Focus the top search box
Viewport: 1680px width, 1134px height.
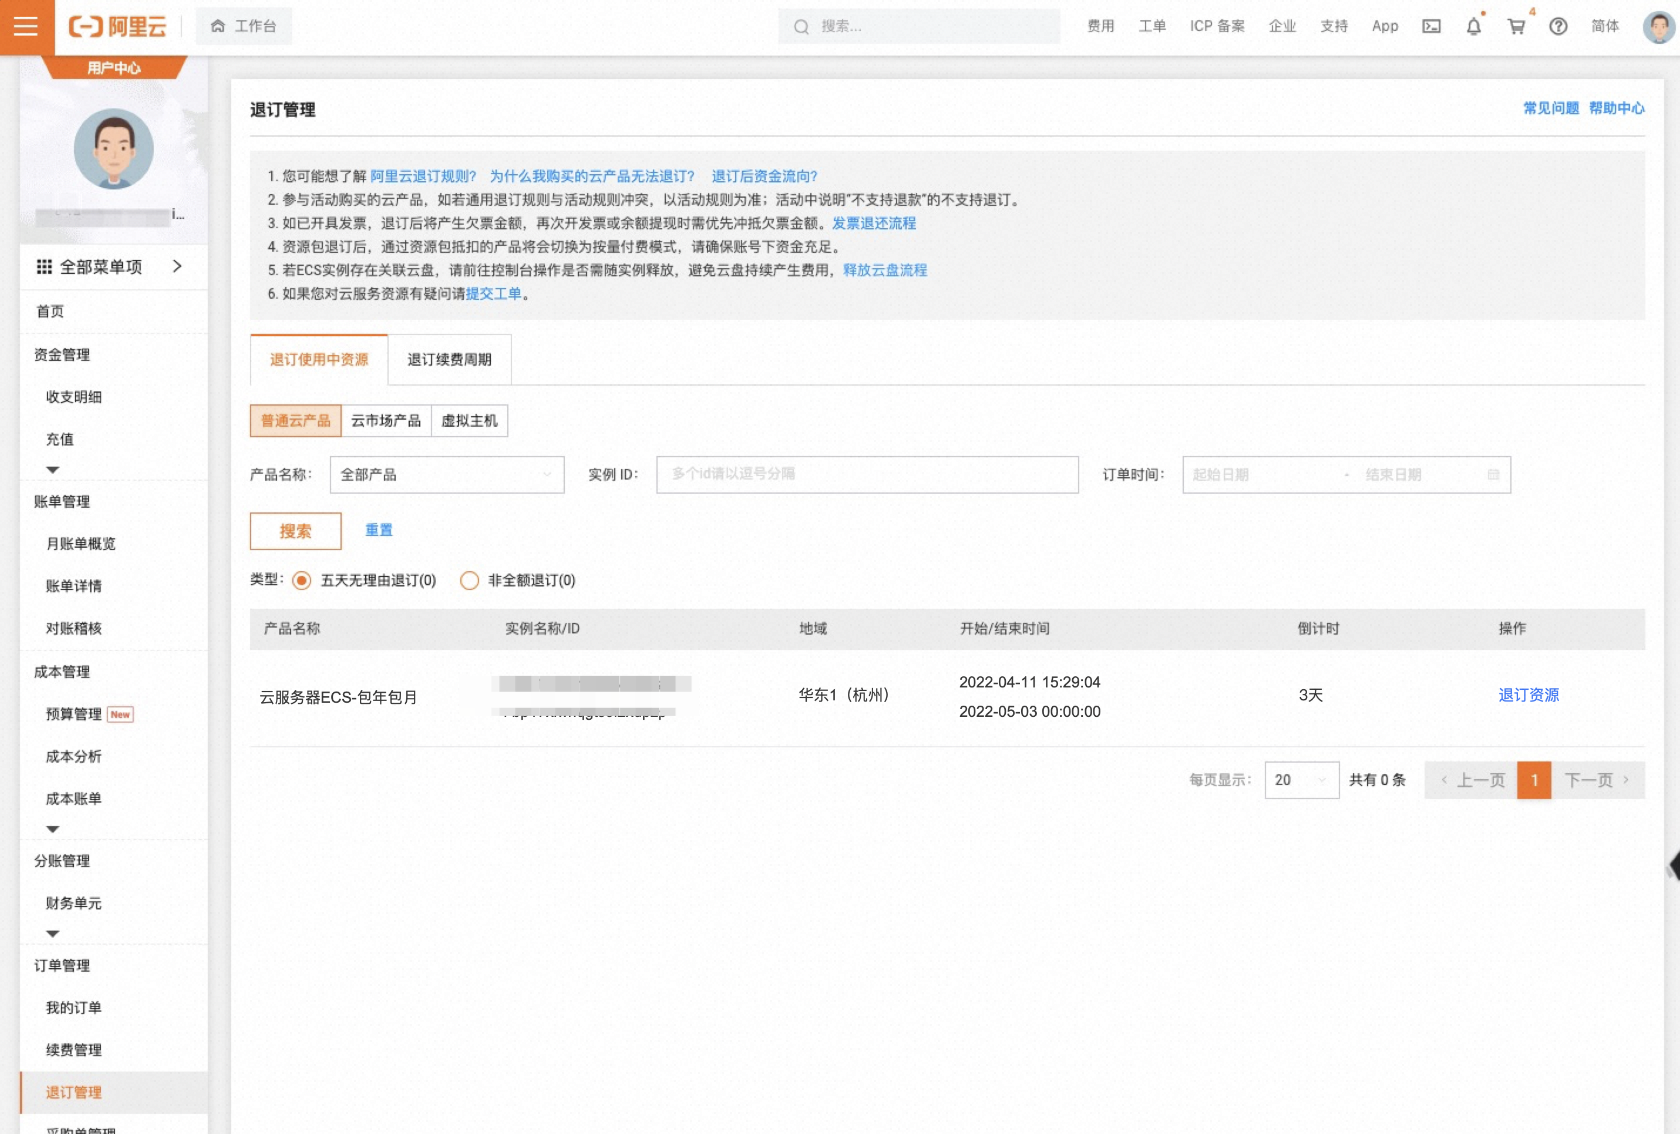(x=919, y=27)
